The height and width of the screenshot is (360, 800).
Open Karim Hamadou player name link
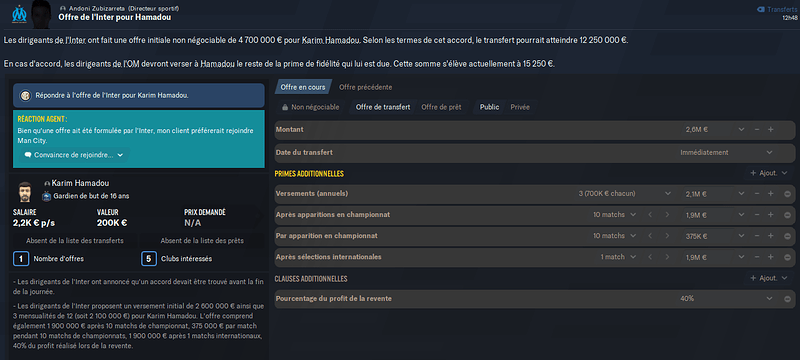[x=80, y=183]
